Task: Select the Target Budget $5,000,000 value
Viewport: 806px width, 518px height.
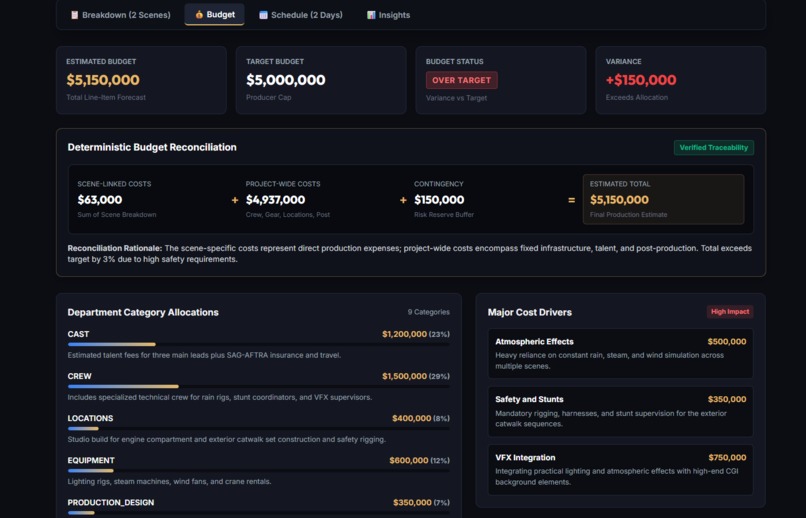Action: pos(285,80)
